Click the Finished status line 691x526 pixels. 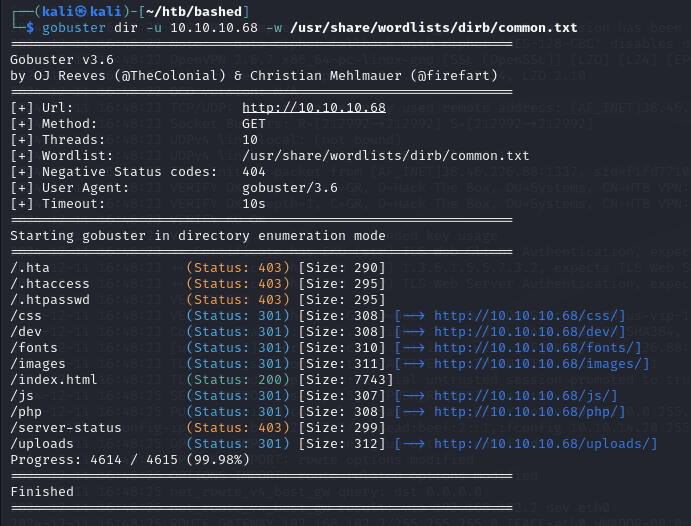click(x=42, y=491)
